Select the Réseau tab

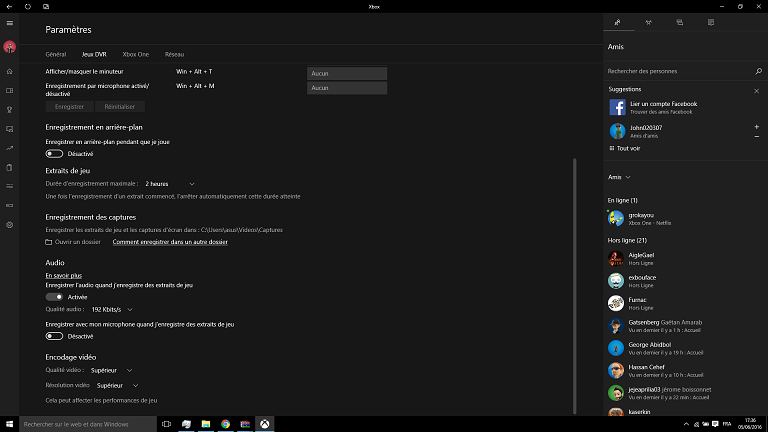[x=174, y=54]
